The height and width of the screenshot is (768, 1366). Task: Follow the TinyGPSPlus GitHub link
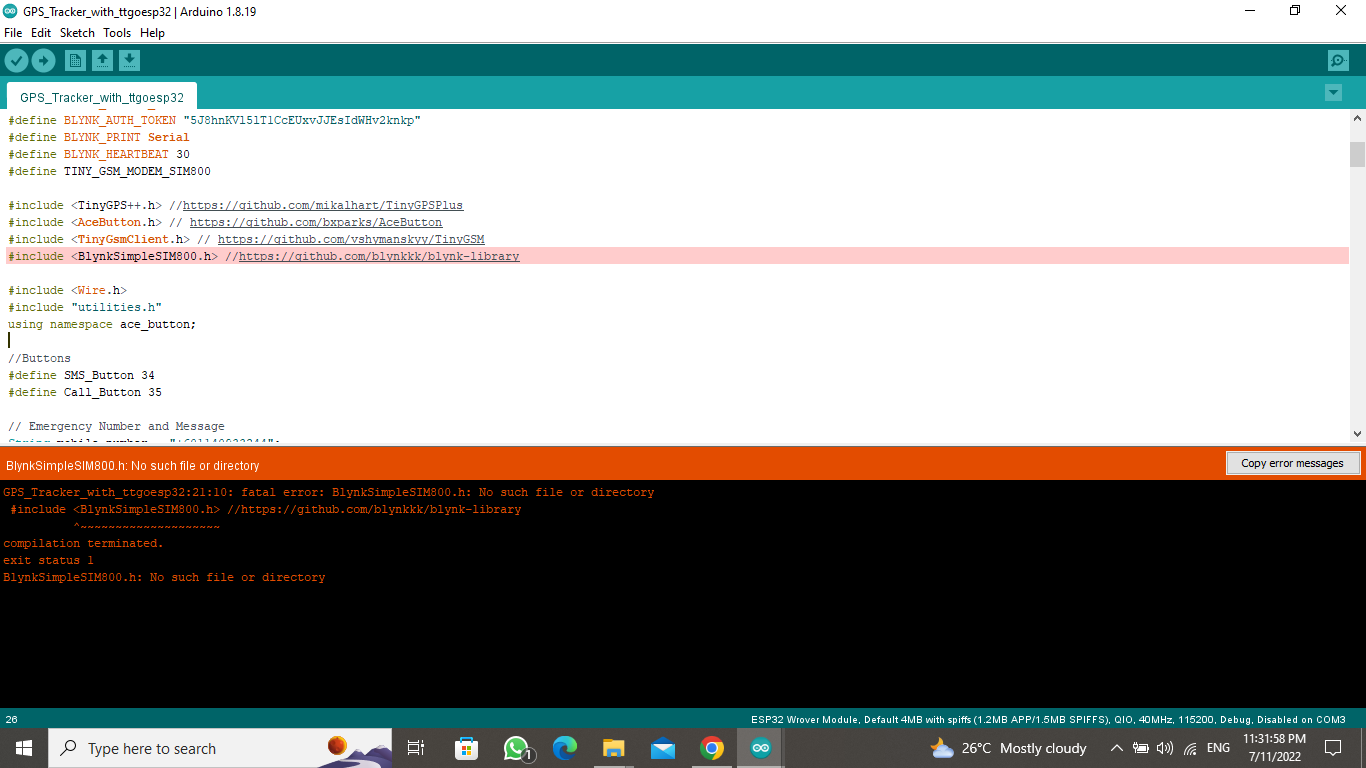323,205
